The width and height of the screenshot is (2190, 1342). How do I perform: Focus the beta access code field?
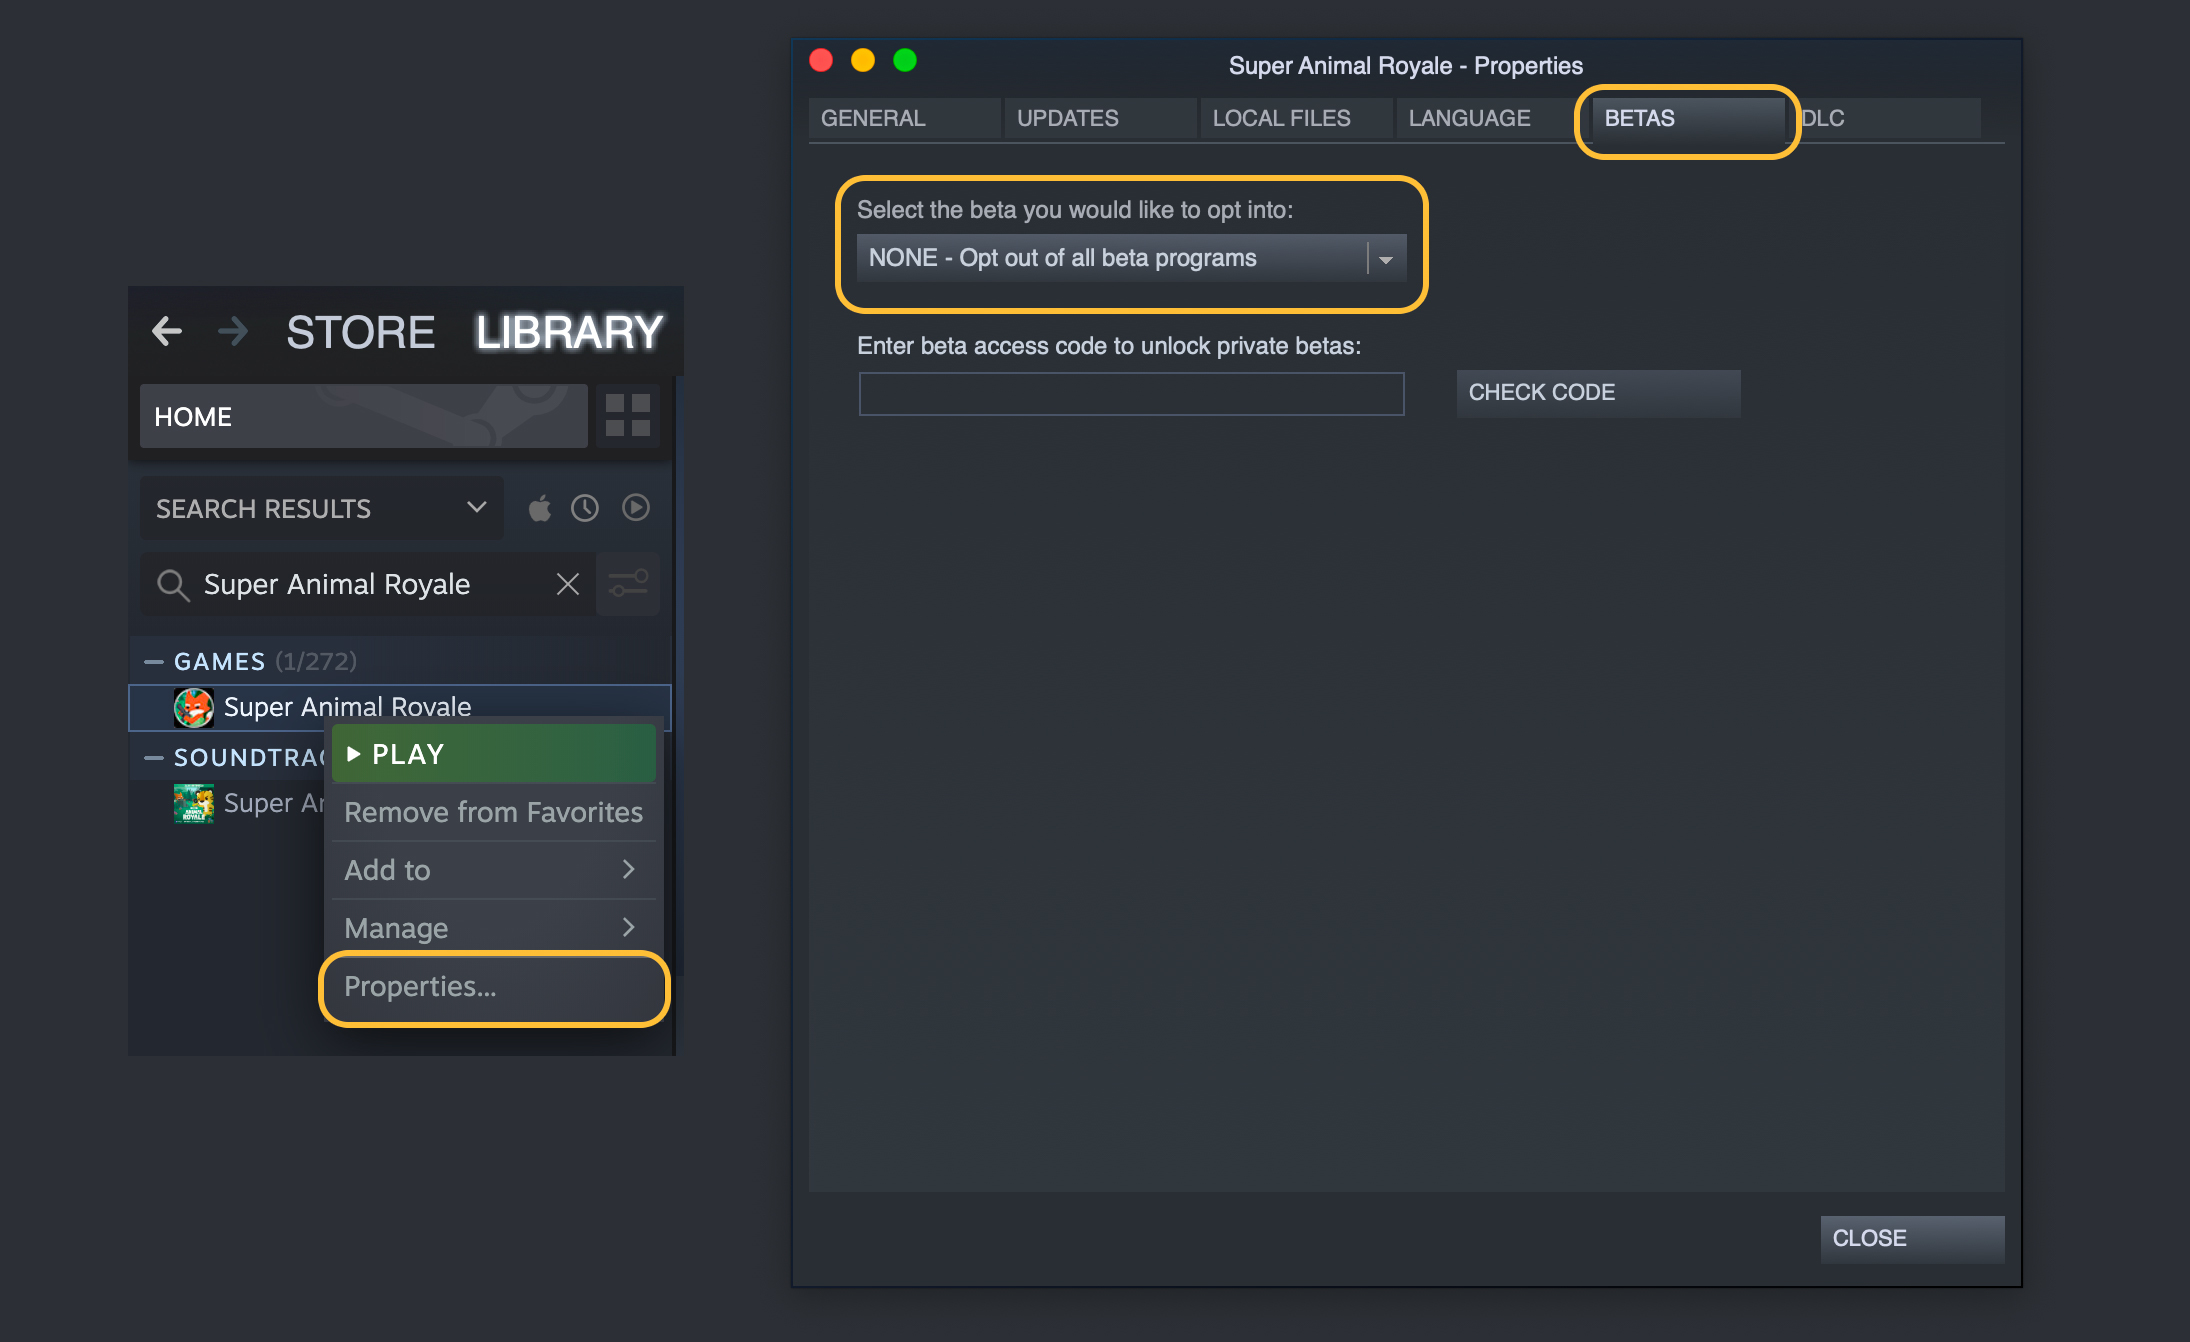tap(1131, 394)
